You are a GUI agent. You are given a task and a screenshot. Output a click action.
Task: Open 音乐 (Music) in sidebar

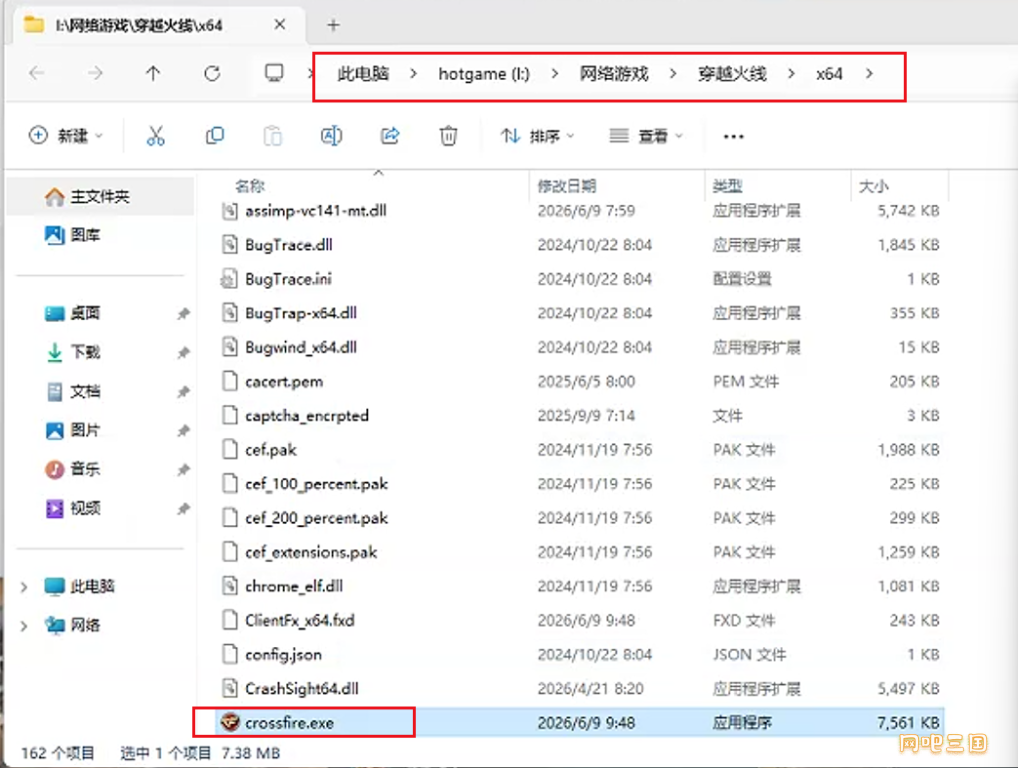point(72,469)
